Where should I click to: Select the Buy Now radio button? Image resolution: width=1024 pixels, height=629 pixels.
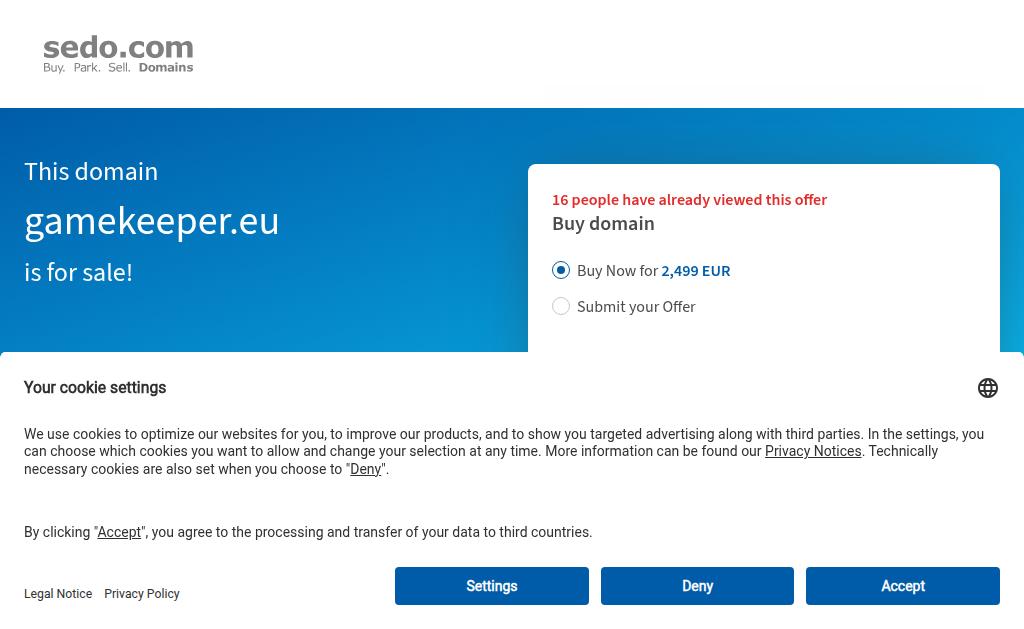pos(561,270)
